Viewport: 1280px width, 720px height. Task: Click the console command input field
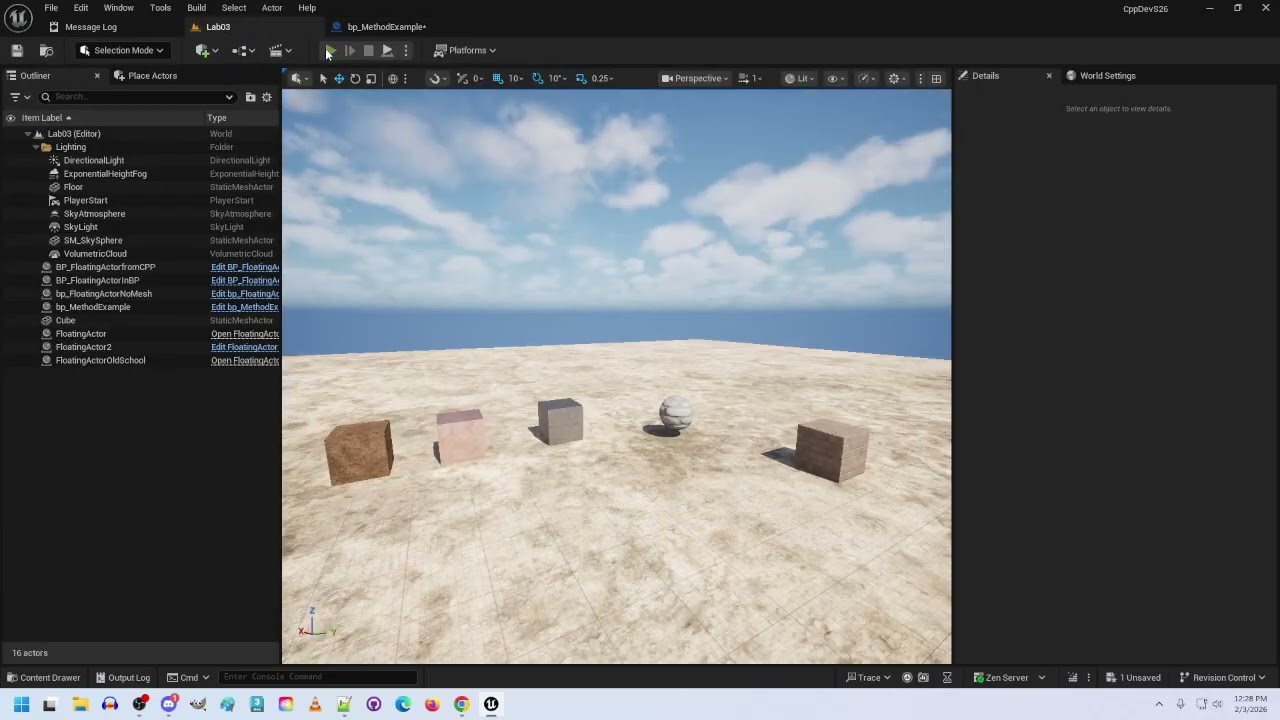pyautogui.click(x=318, y=677)
